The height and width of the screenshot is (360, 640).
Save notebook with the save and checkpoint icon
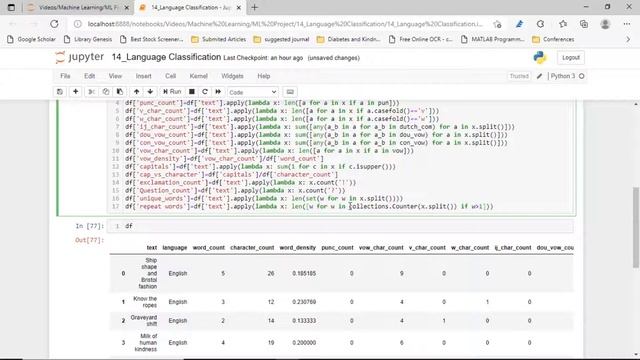[x=60, y=92]
